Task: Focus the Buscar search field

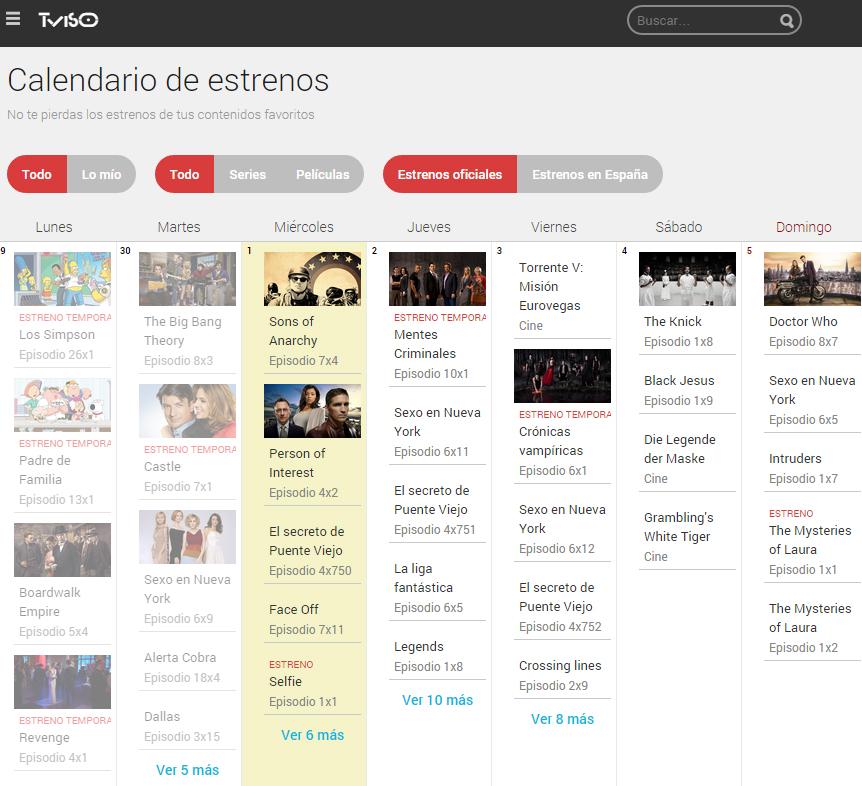Action: click(x=714, y=20)
